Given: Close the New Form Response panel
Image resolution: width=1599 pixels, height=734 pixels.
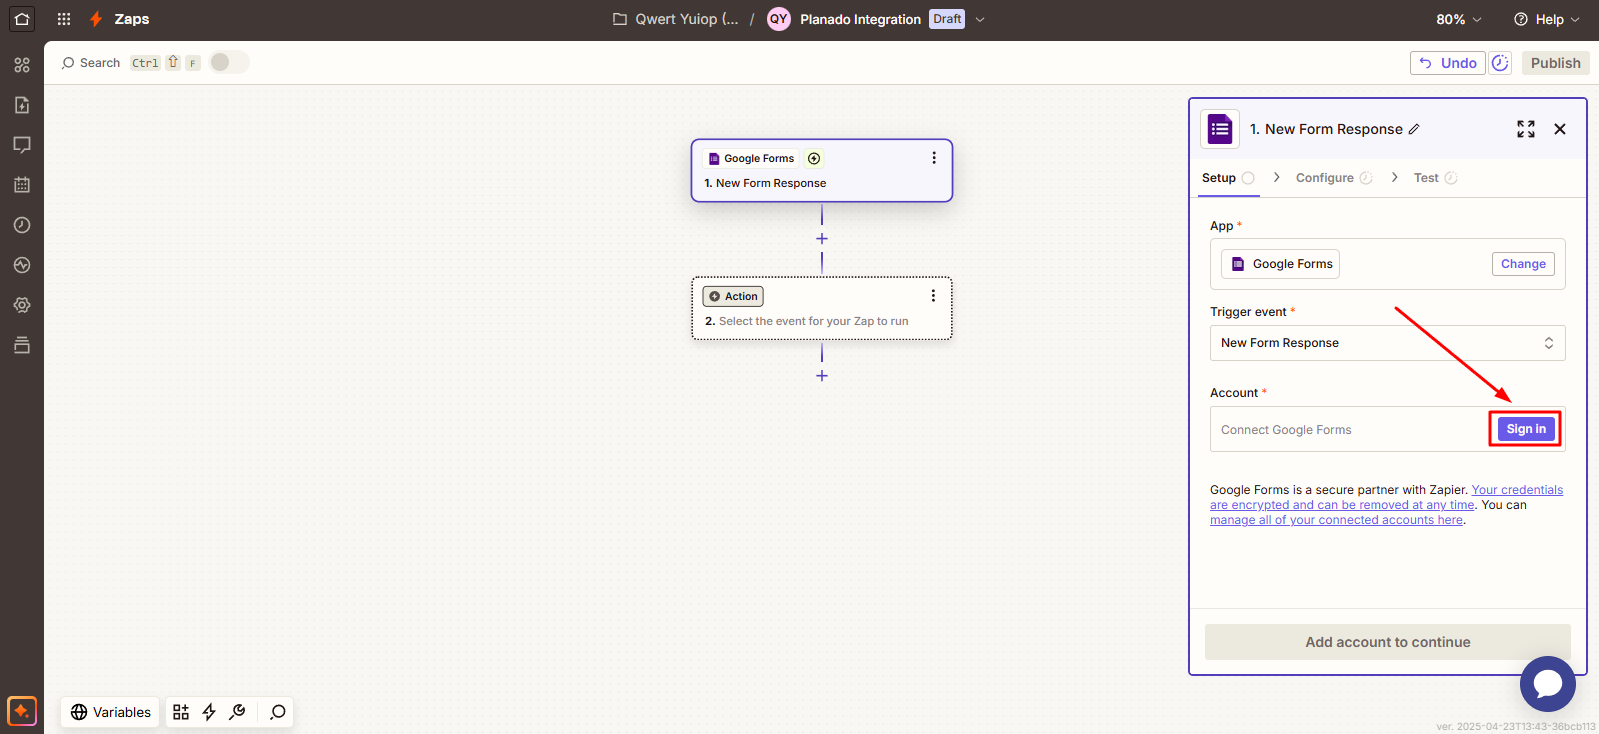Looking at the screenshot, I should pos(1560,129).
